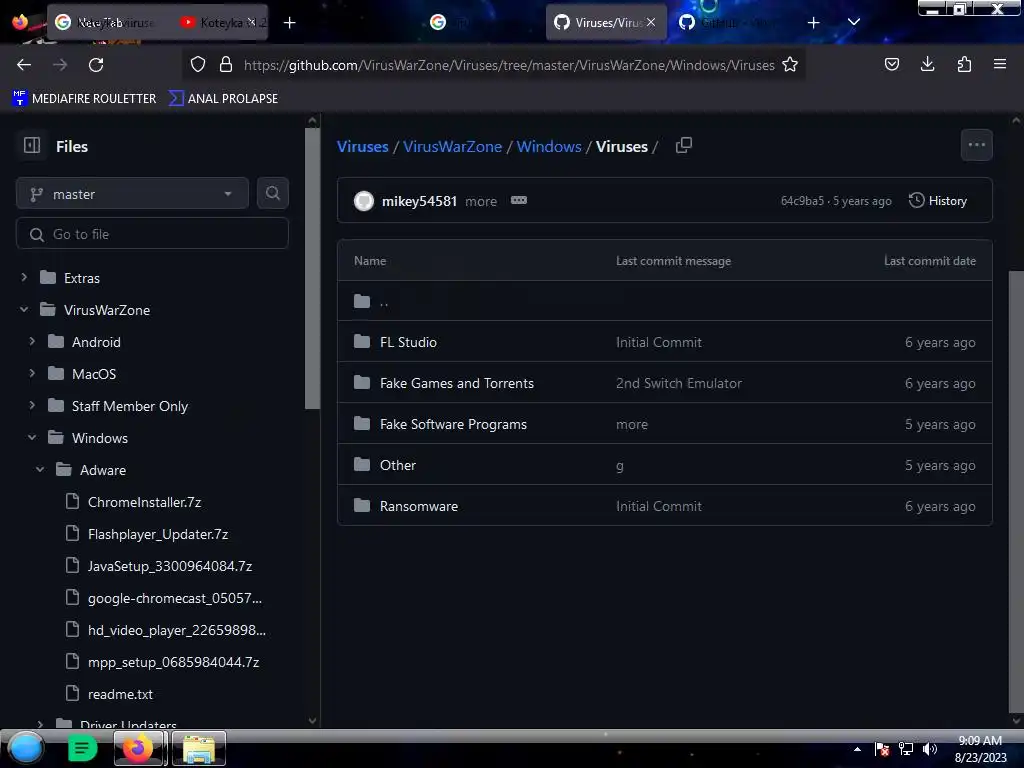Open the network tray icon
1024x768 pixels.
tap(906, 749)
